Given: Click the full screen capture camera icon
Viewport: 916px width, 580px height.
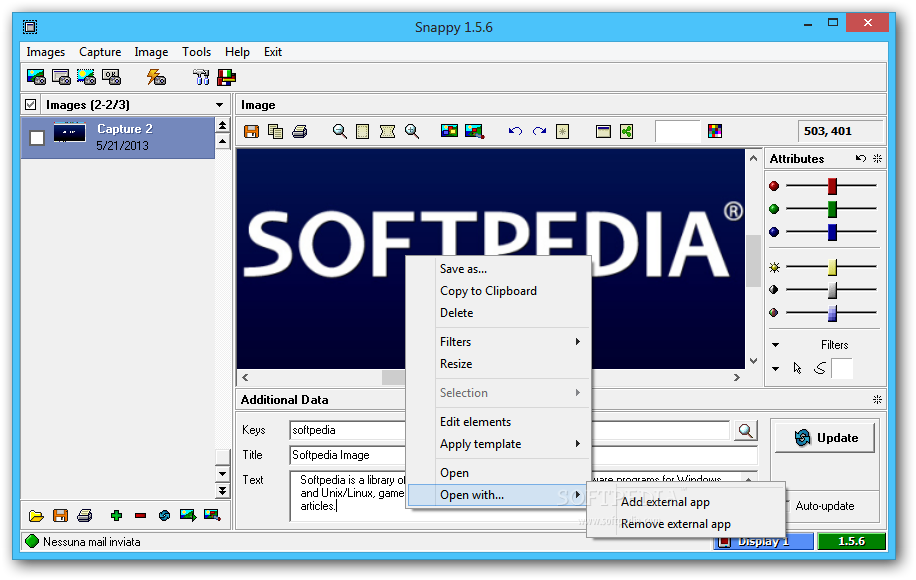Looking at the screenshot, I should 36,77.
